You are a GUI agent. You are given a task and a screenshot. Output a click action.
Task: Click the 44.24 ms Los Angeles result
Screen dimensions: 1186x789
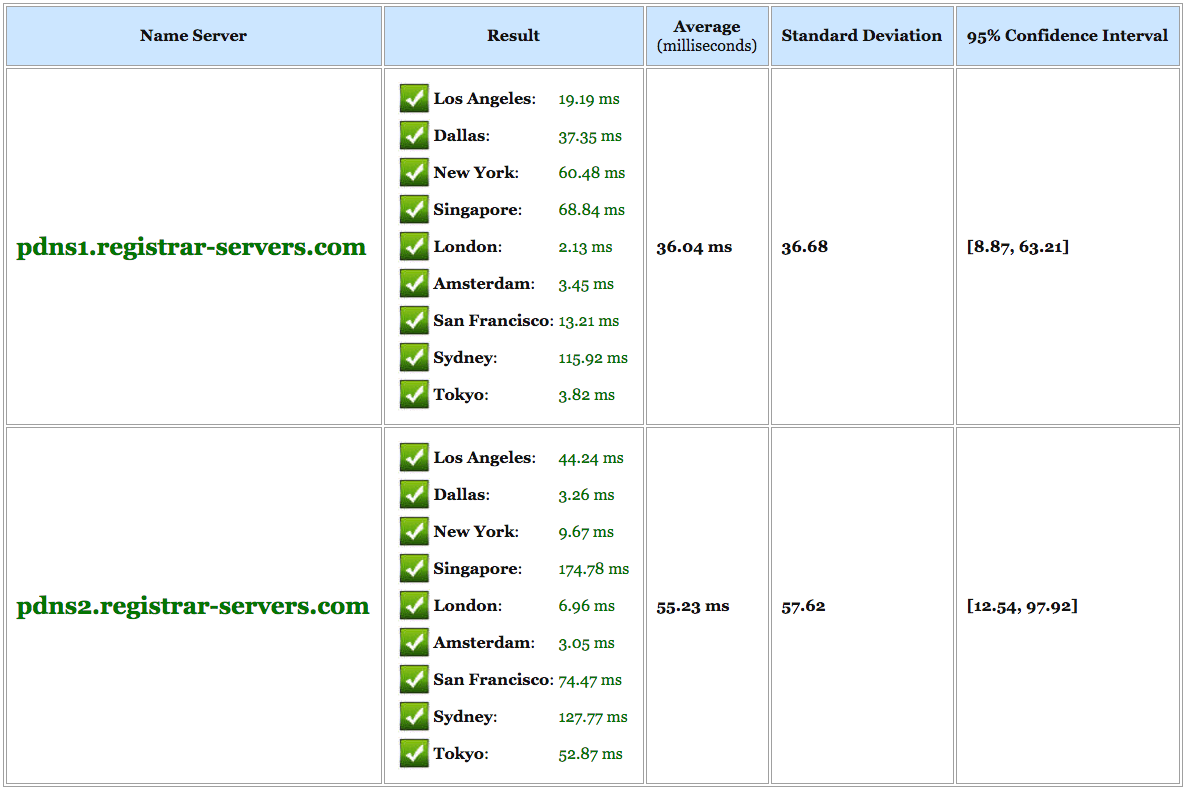point(591,458)
